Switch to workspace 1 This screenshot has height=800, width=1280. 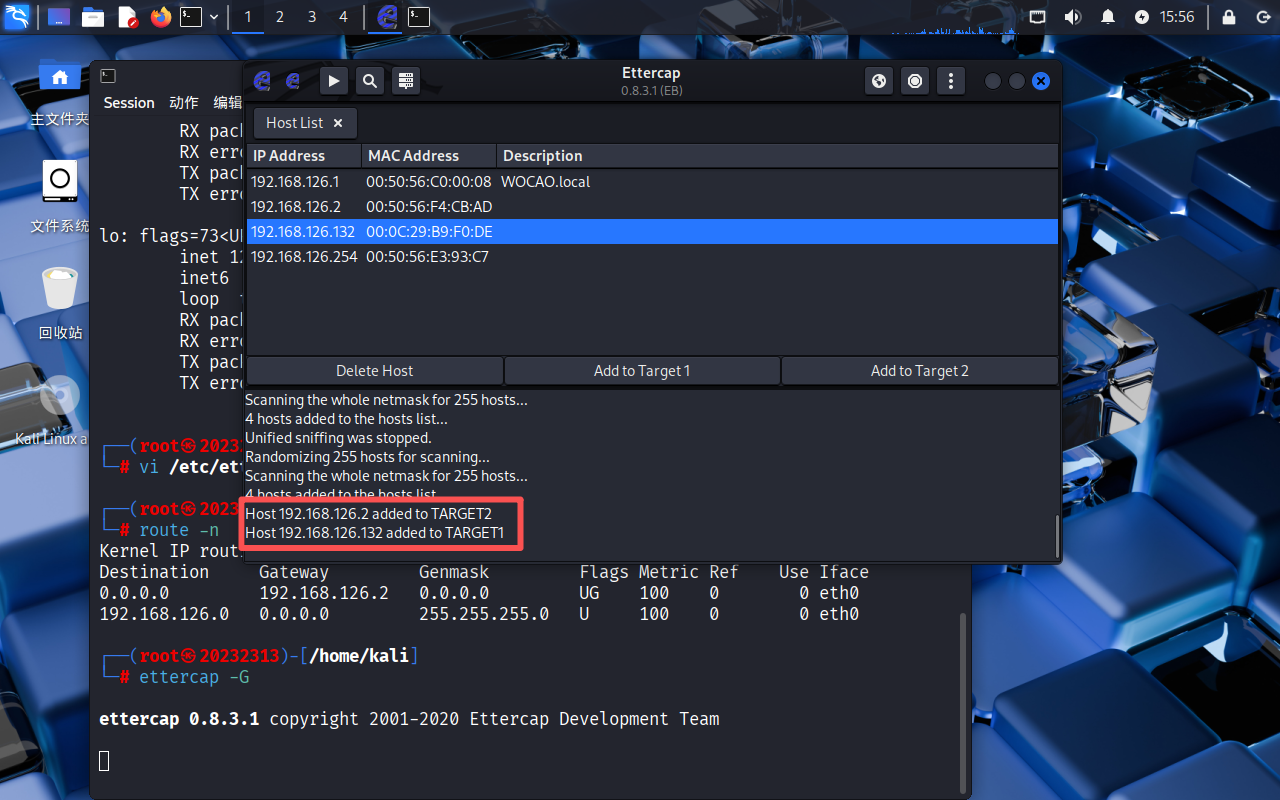tap(248, 17)
